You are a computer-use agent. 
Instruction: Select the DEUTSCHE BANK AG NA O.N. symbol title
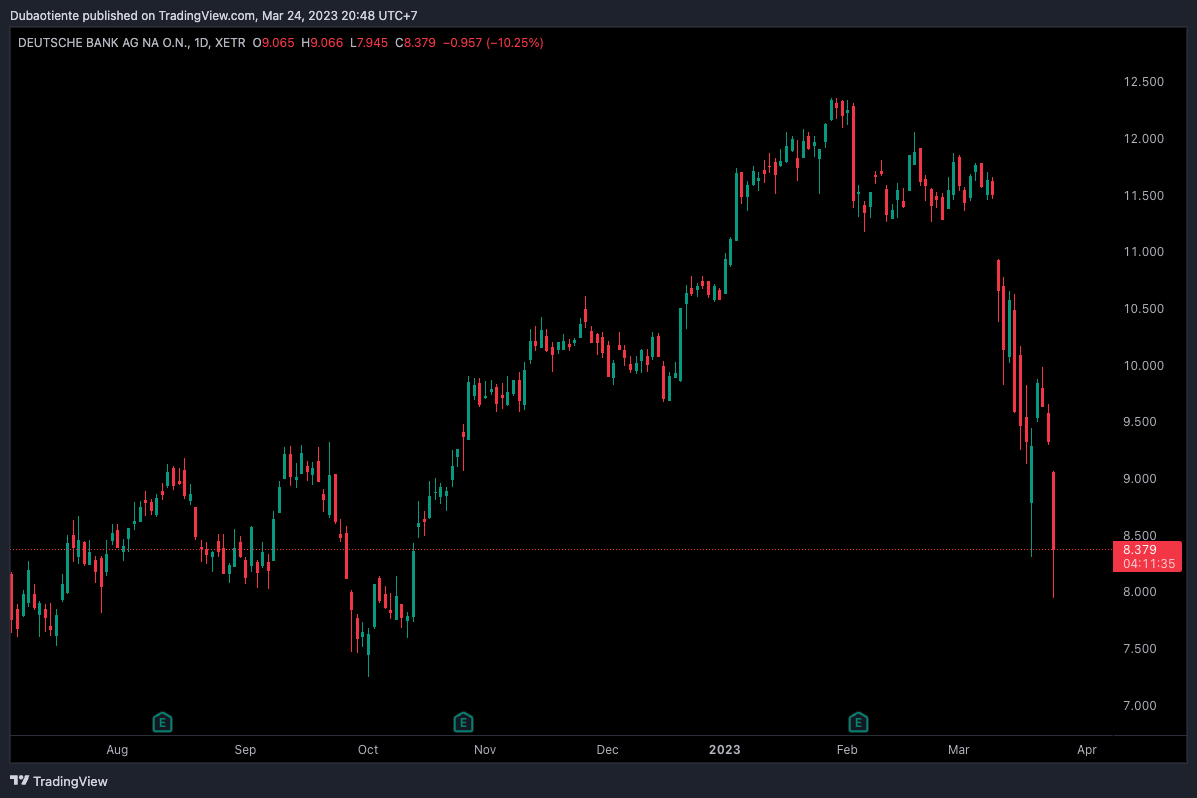[103, 43]
